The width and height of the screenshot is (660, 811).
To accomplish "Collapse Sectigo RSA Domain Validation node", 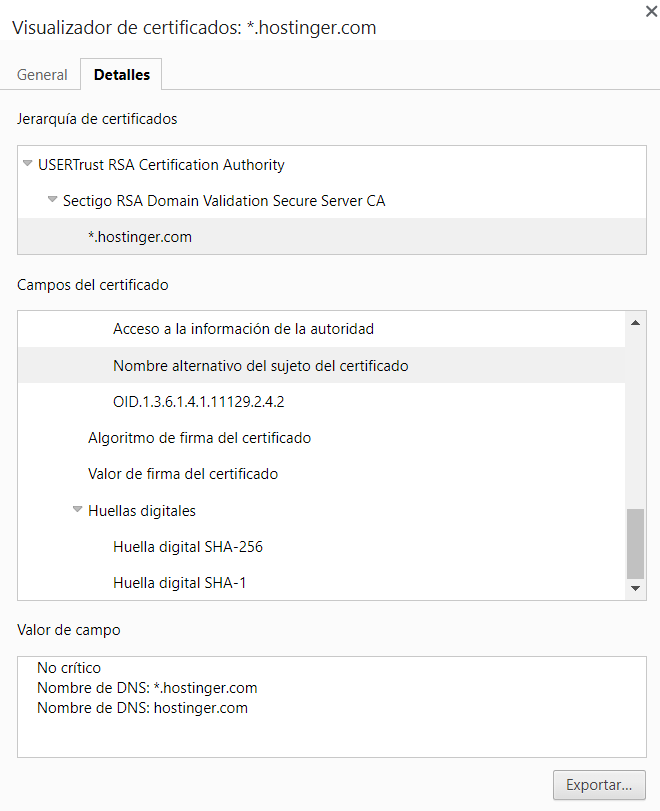I will [52, 201].
